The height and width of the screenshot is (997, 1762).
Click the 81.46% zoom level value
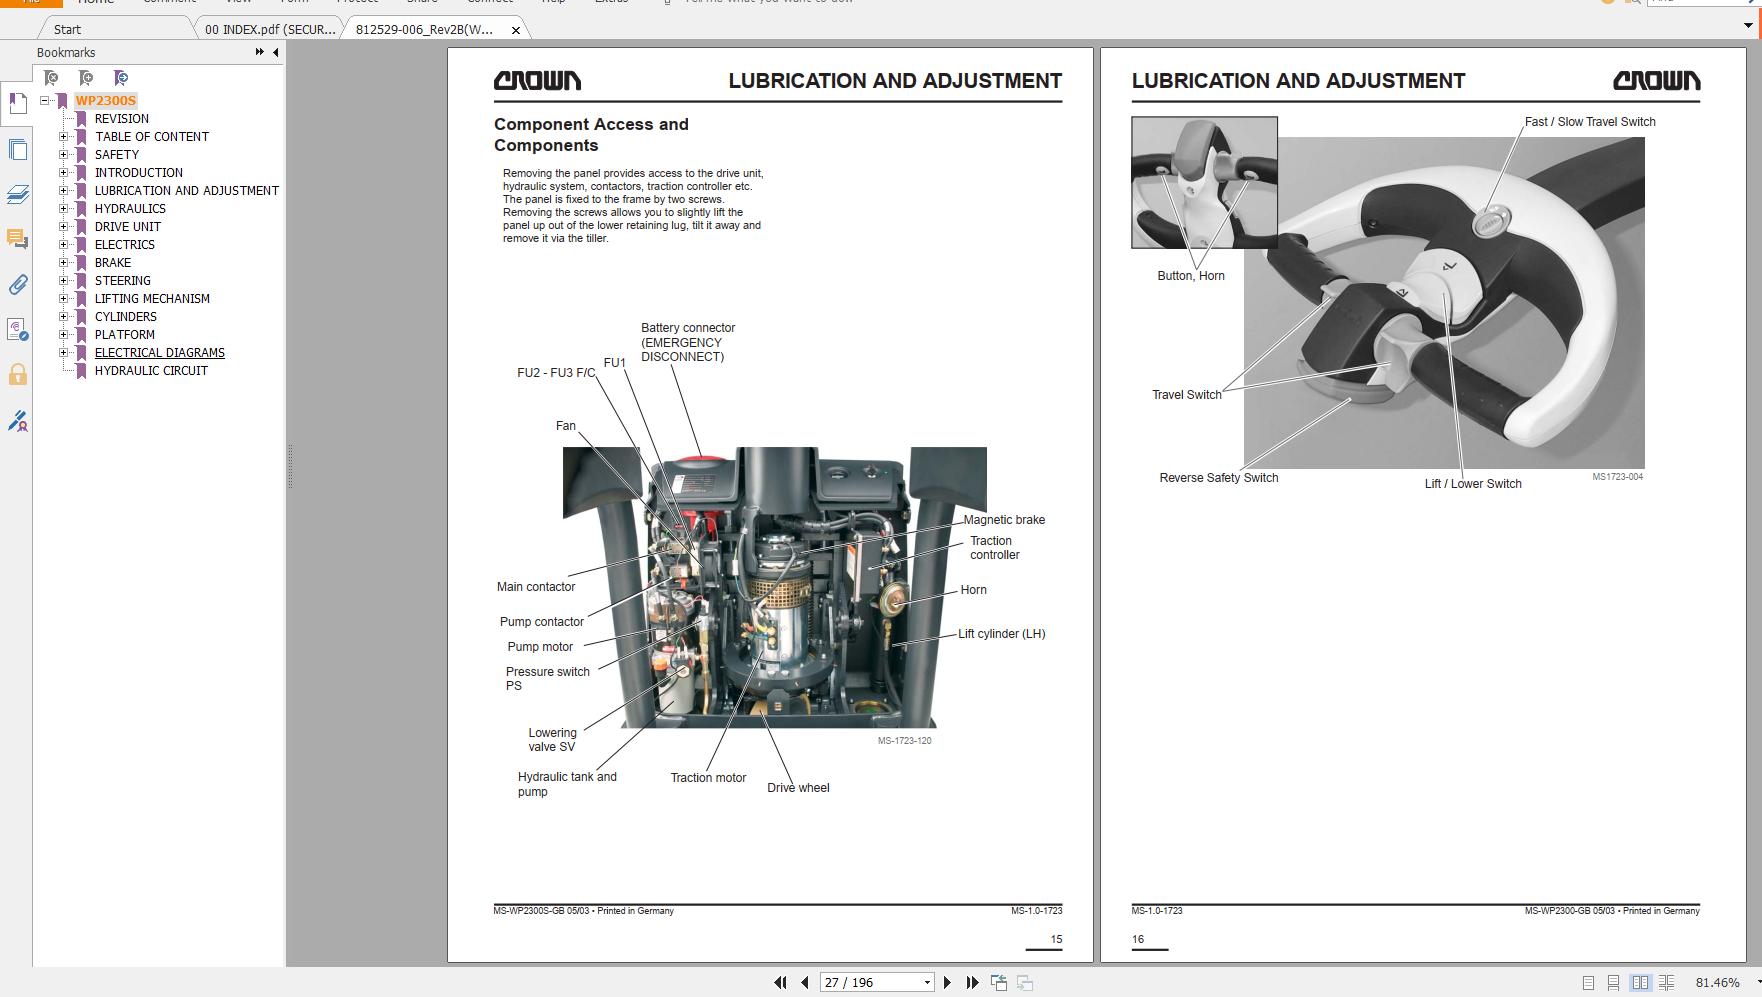point(1718,983)
